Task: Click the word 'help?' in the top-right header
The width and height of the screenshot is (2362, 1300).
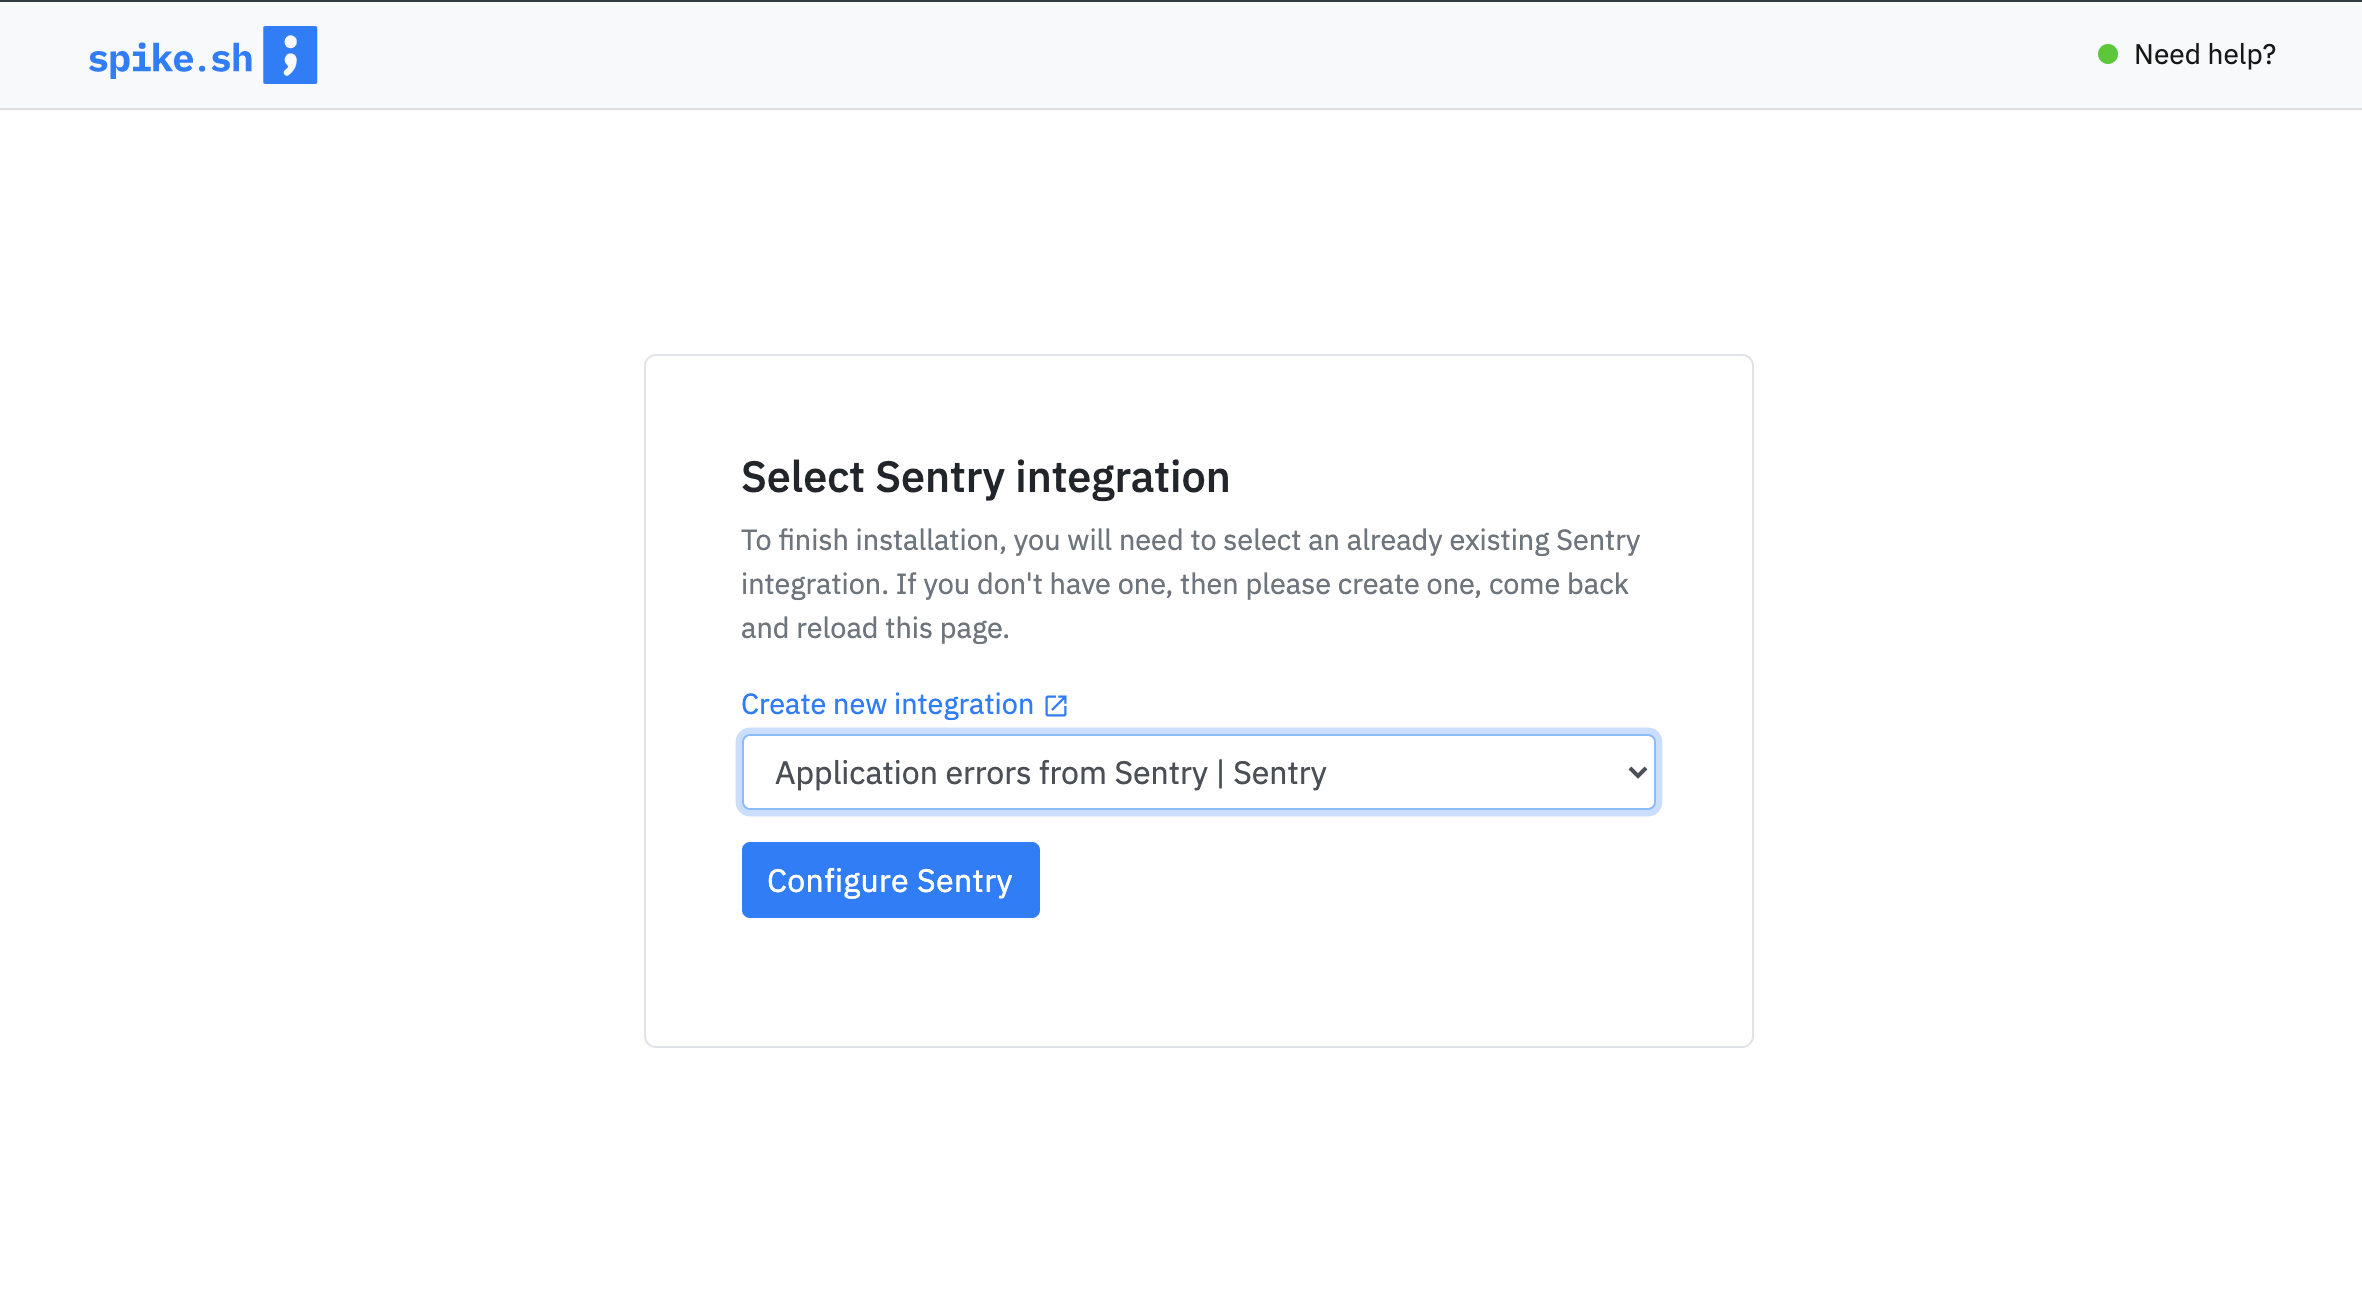Action: tap(2241, 54)
